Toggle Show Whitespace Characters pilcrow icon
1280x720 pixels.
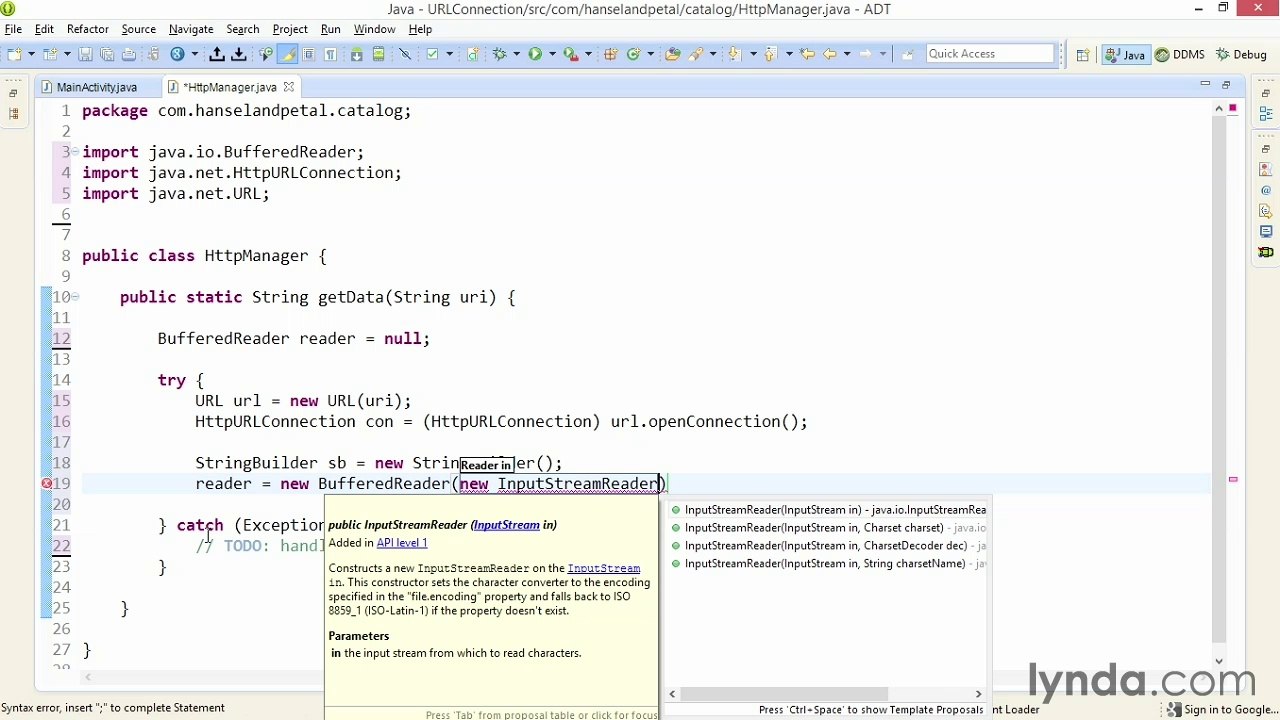click(x=330, y=54)
